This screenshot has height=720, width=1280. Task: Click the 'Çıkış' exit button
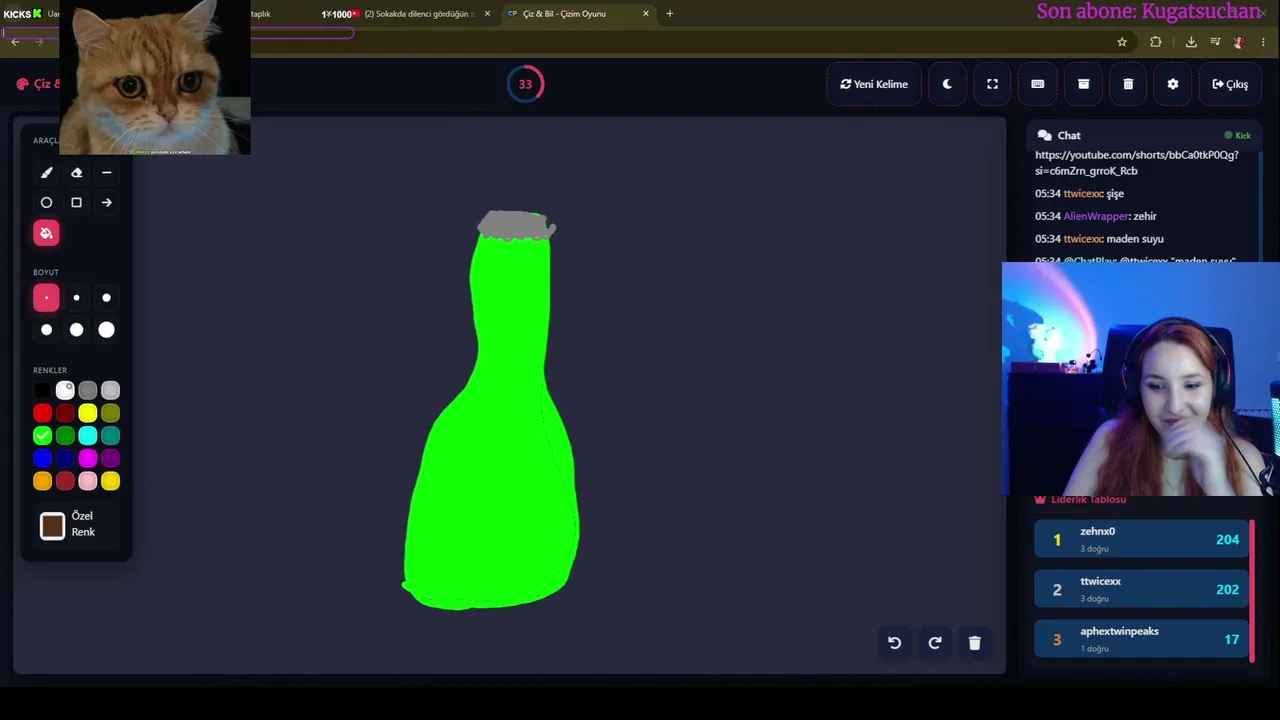pos(1230,84)
